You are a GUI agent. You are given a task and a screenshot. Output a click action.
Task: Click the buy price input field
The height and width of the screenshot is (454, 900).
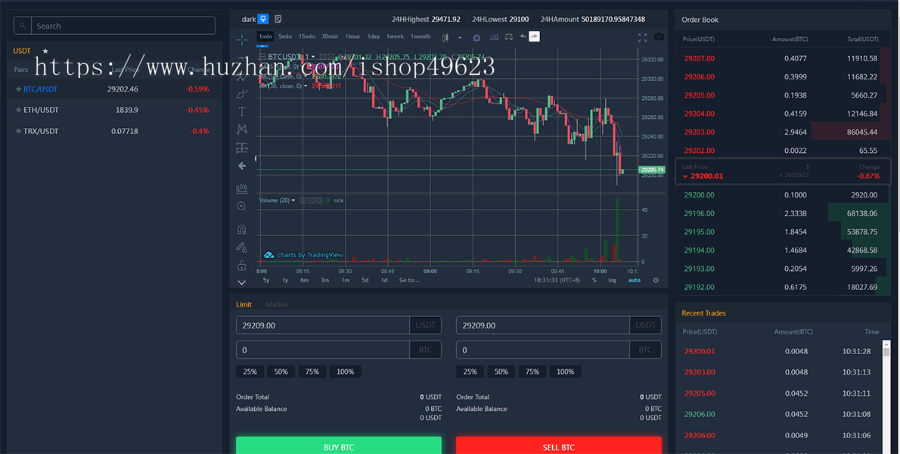coord(323,325)
